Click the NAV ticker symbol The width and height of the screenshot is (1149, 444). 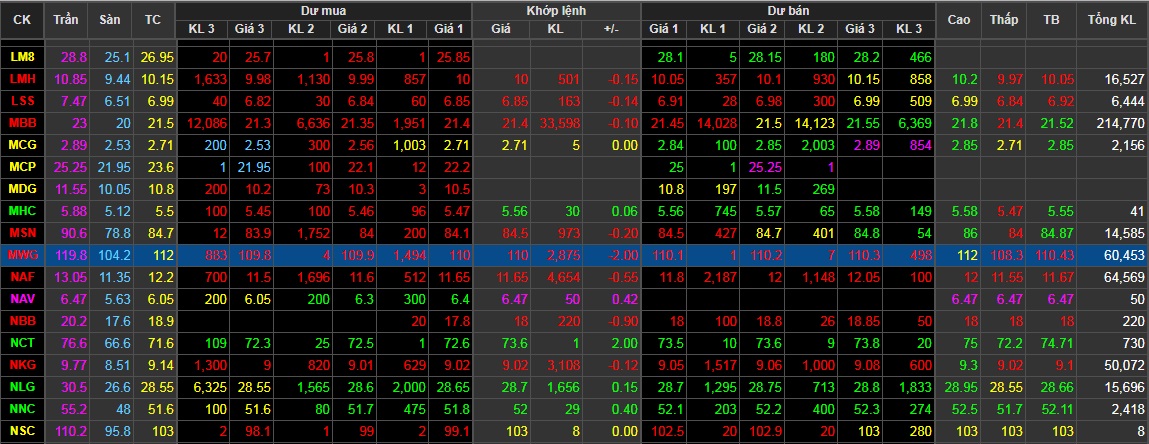22,298
